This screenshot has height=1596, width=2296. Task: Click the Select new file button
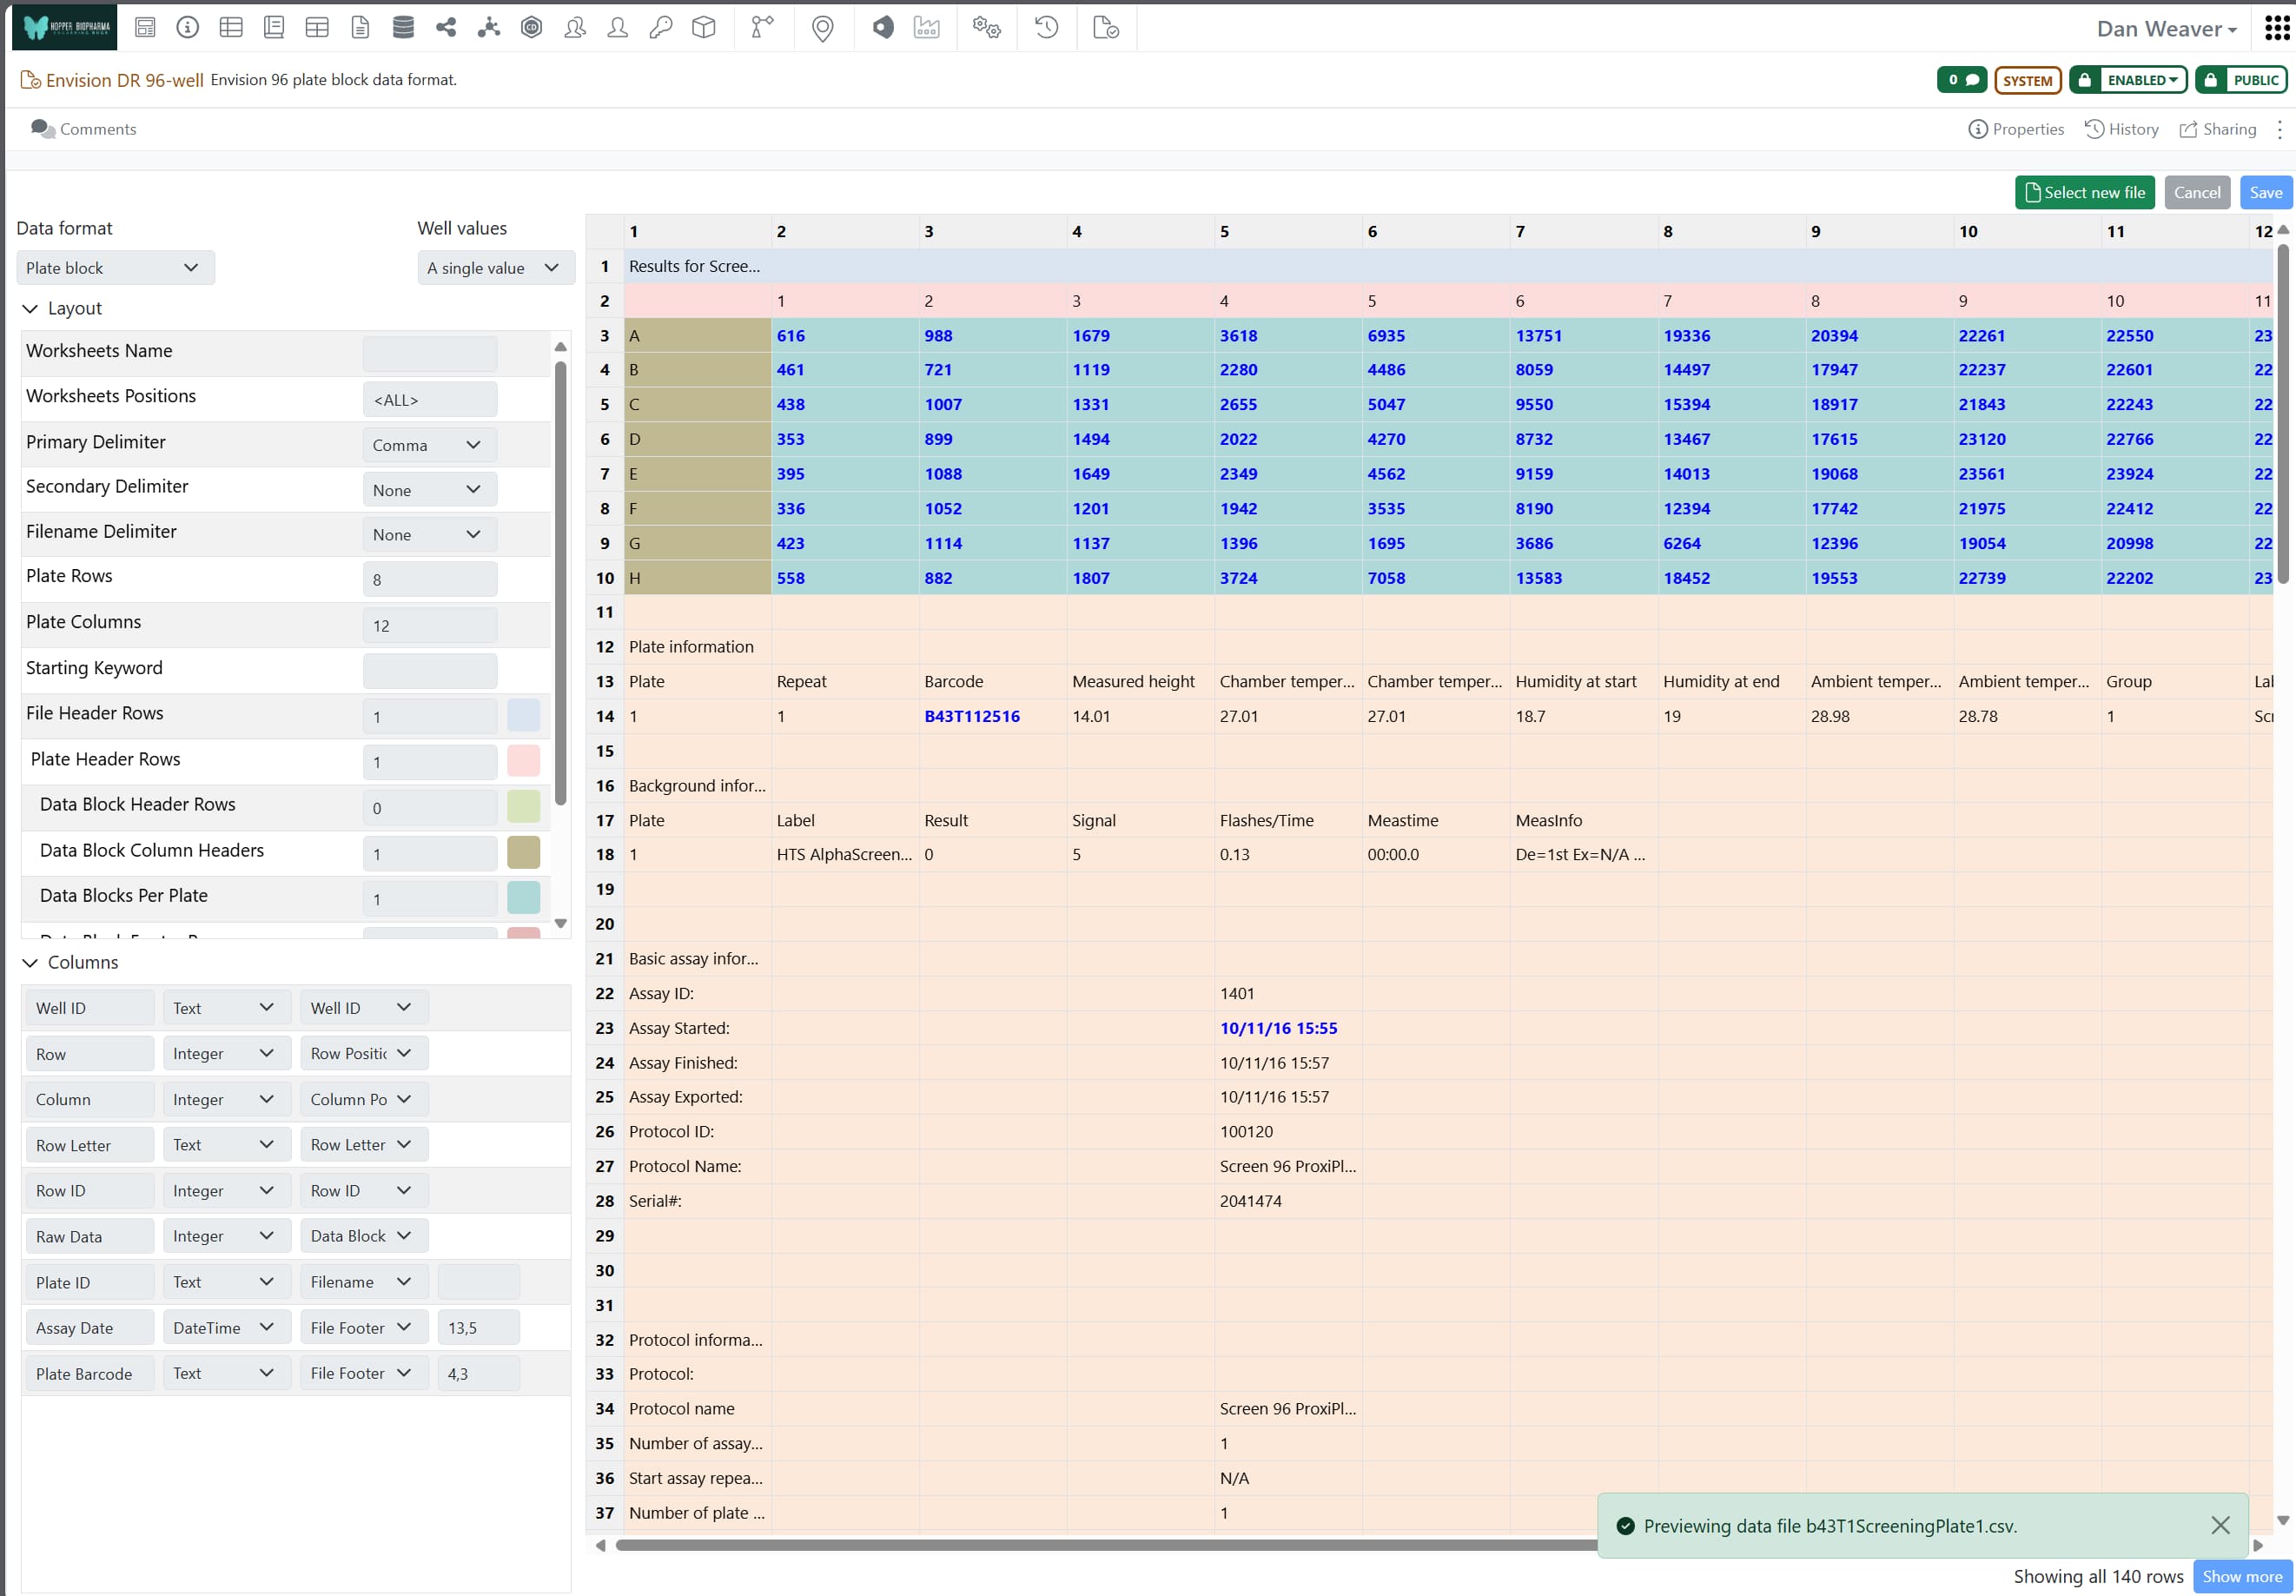[2084, 193]
